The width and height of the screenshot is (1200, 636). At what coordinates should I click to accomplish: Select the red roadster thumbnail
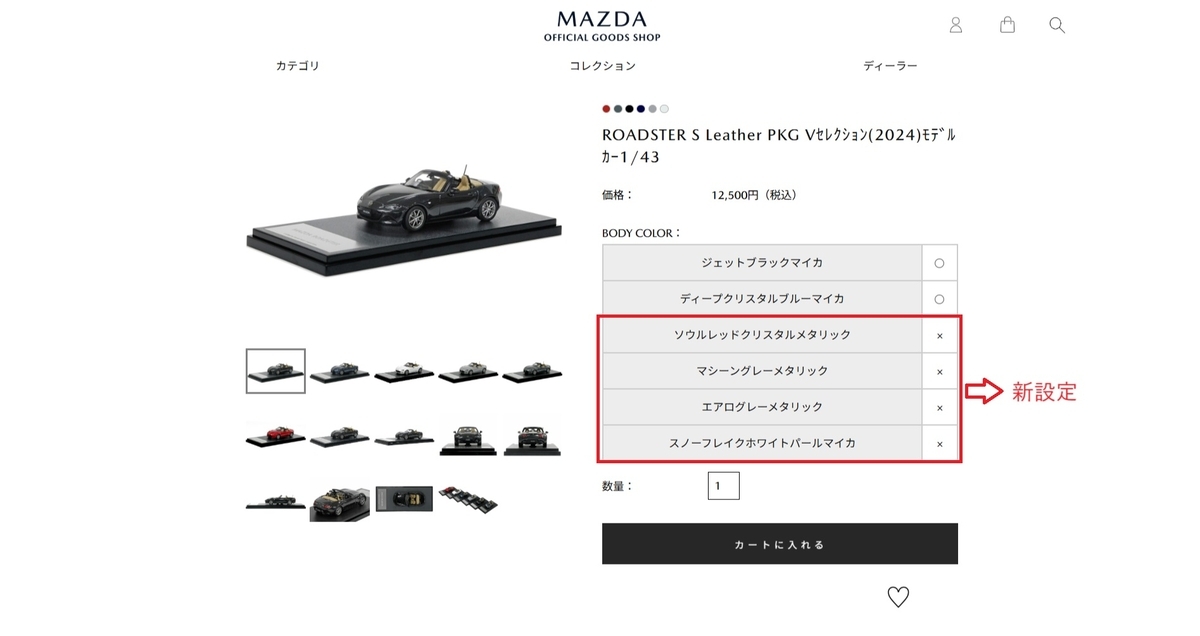click(x=275, y=435)
